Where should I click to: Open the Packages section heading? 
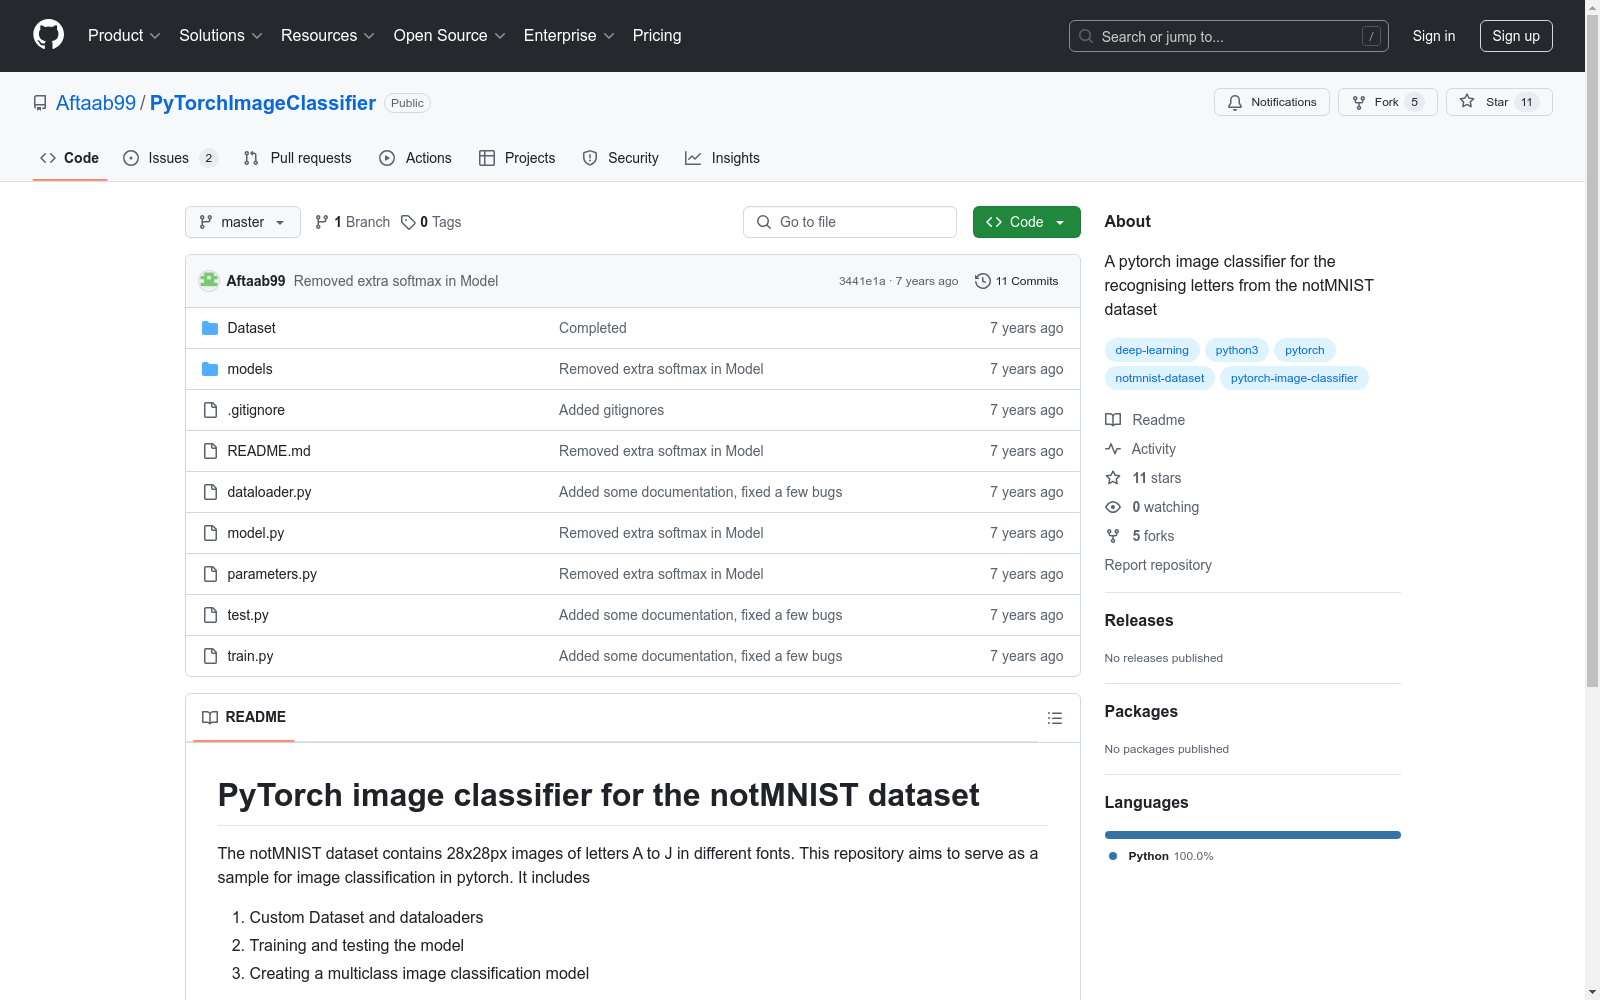(x=1141, y=711)
